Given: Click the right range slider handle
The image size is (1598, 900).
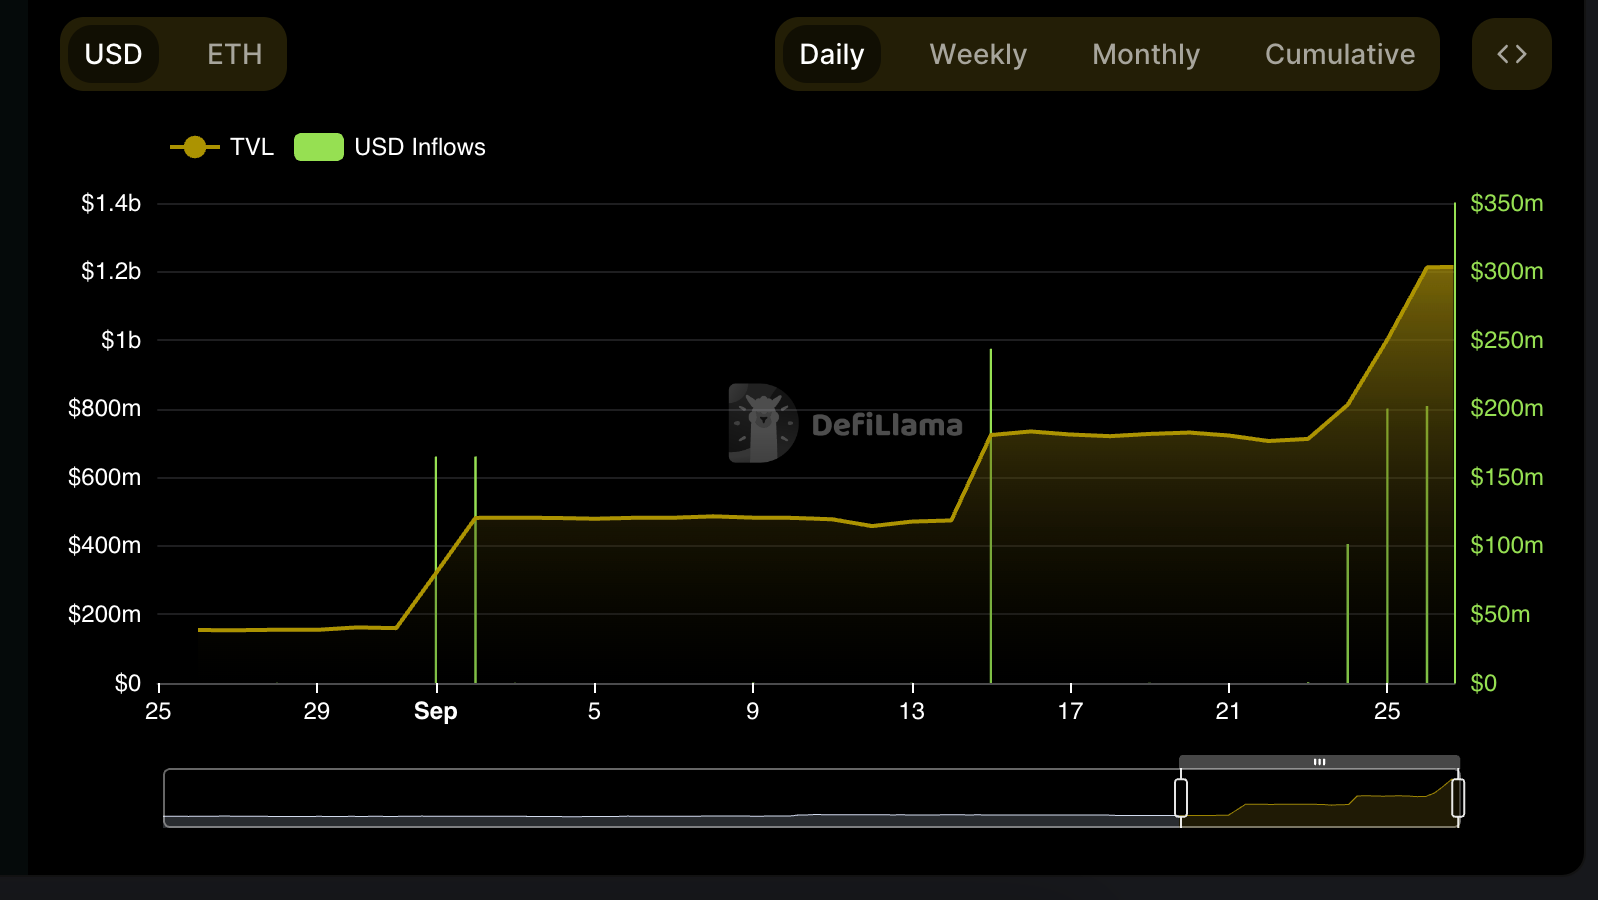Looking at the screenshot, I should [x=1458, y=798].
